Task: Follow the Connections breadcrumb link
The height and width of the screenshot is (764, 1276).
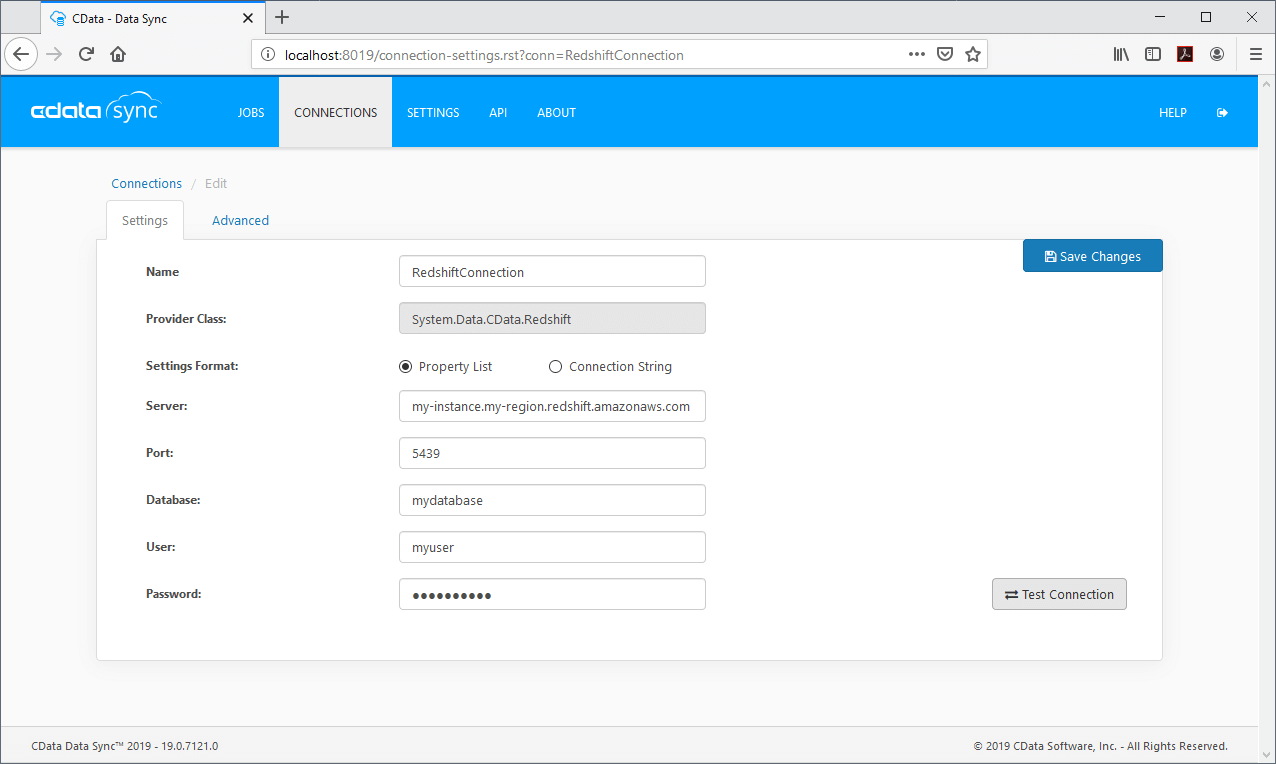Action: pyautogui.click(x=147, y=184)
